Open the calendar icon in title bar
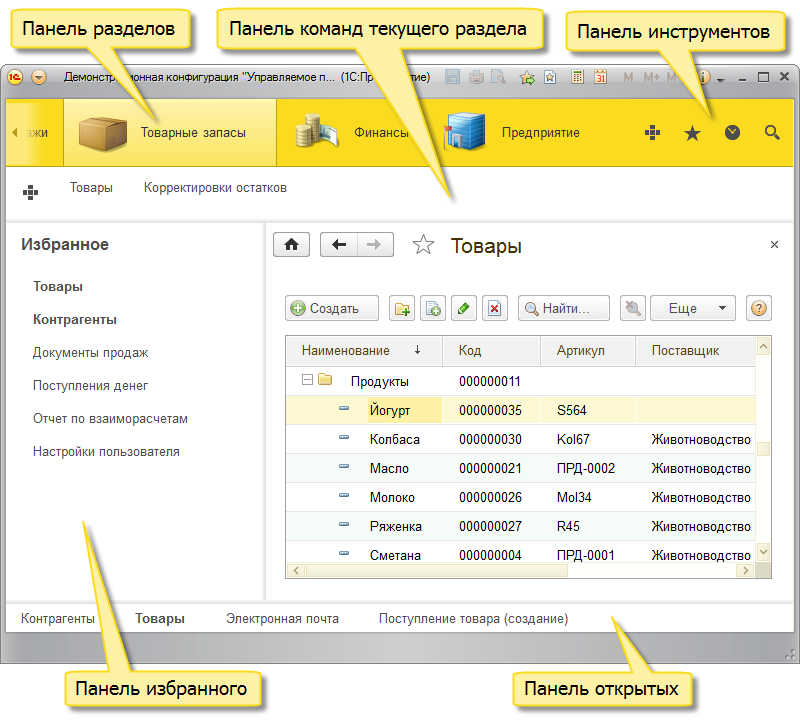The height and width of the screenshot is (720, 800). pyautogui.click(x=601, y=78)
